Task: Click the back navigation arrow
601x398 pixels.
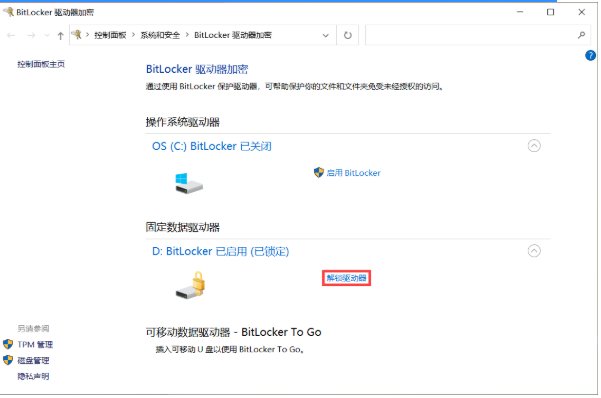Action: pyautogui.click(x=11, y=35)
